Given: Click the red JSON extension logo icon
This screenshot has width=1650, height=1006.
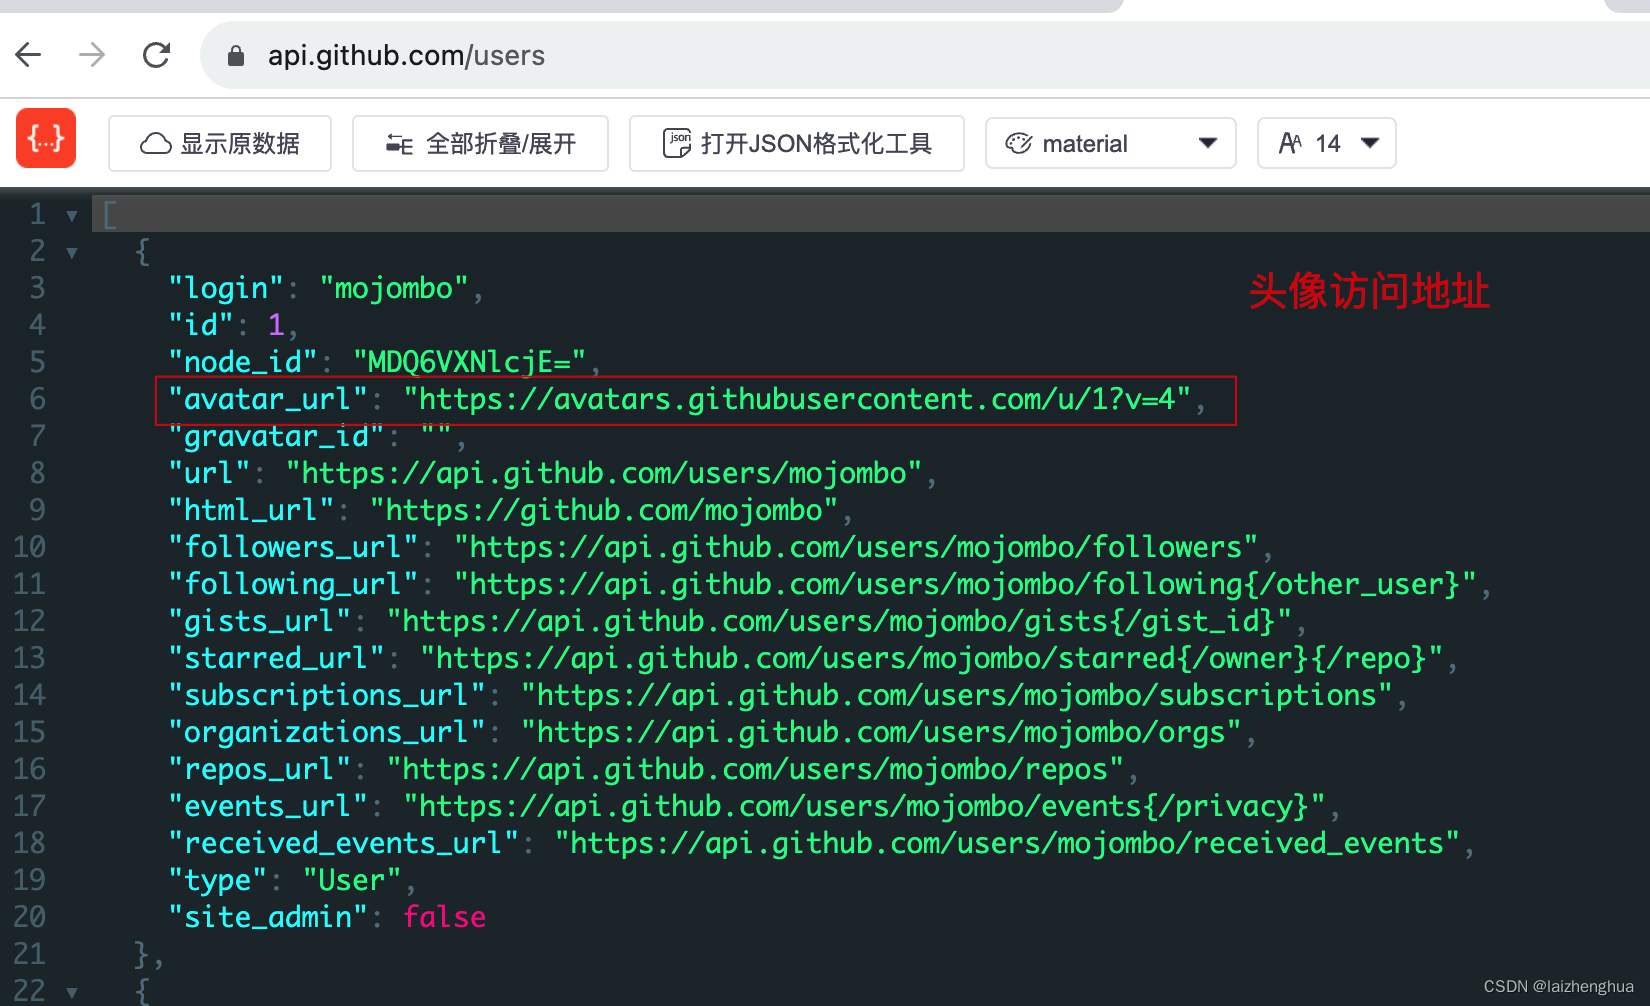Looking at the screenshot, I should 46,138.
